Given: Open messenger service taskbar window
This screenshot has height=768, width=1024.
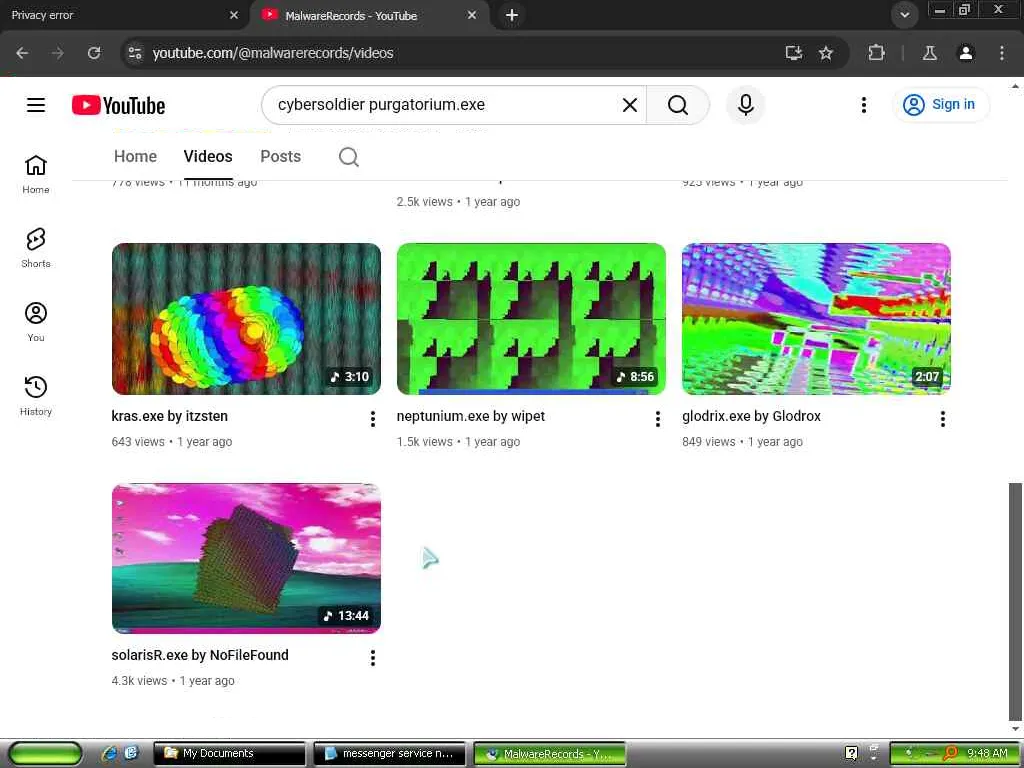Looking at the screenshot, I should click(390, 754).
